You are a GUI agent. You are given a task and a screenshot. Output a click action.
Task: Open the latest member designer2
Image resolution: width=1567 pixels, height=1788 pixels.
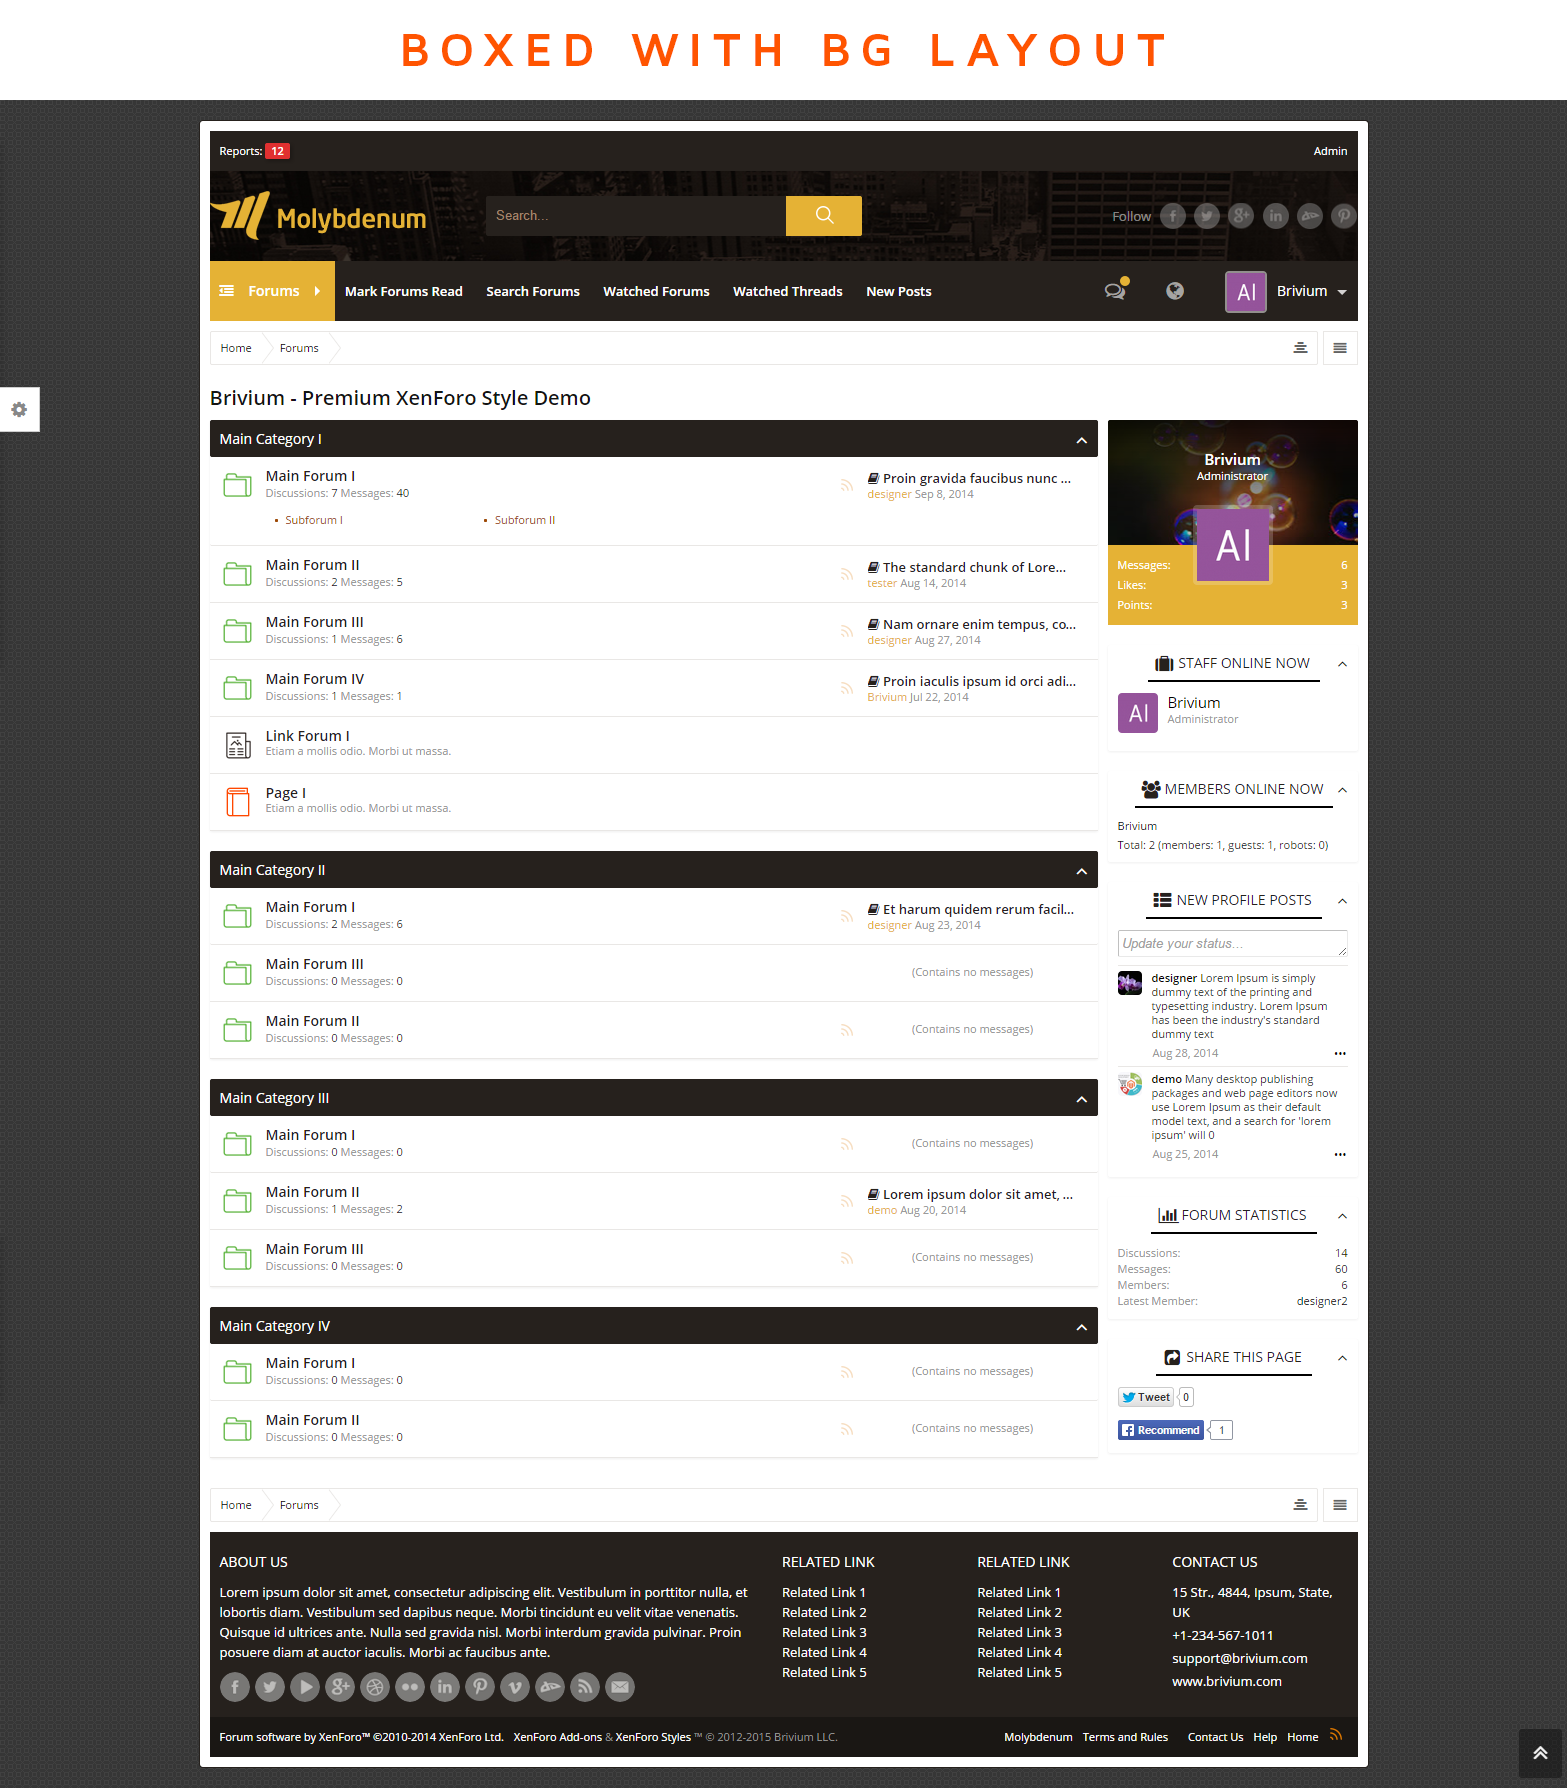pos(1322,1301)
